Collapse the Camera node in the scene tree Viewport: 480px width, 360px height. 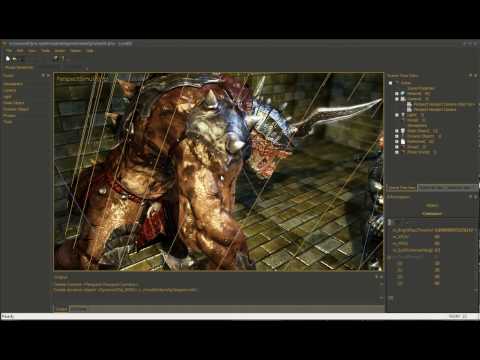397,99
